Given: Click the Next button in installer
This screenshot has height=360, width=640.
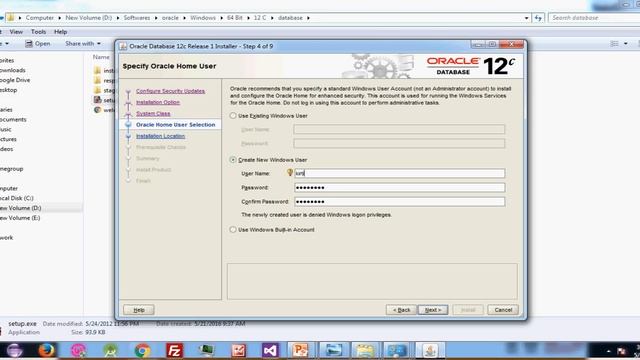Looking at the screenshot, I should pyautogui.click(x=433, y=310).
